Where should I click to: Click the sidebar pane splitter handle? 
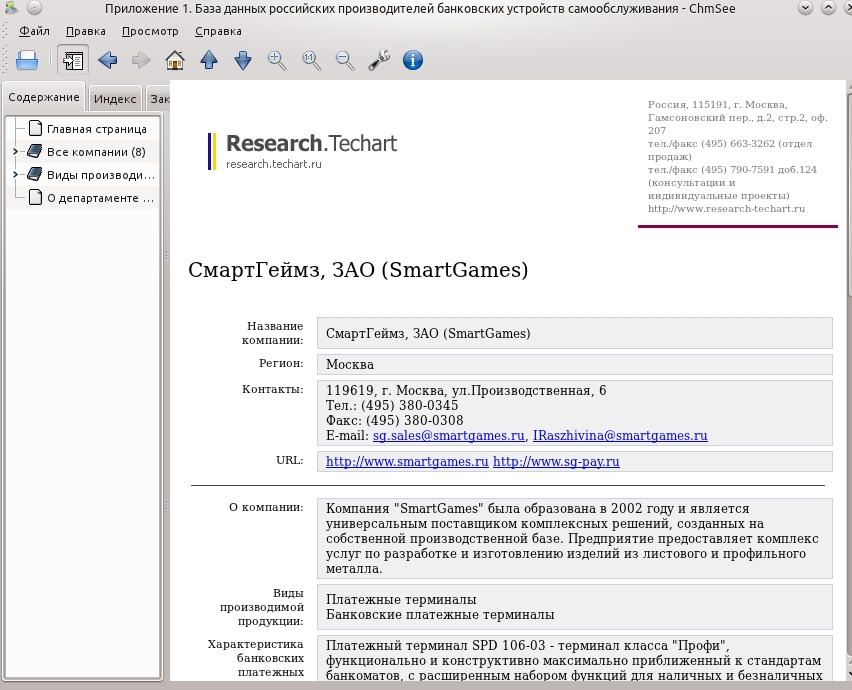166,380
